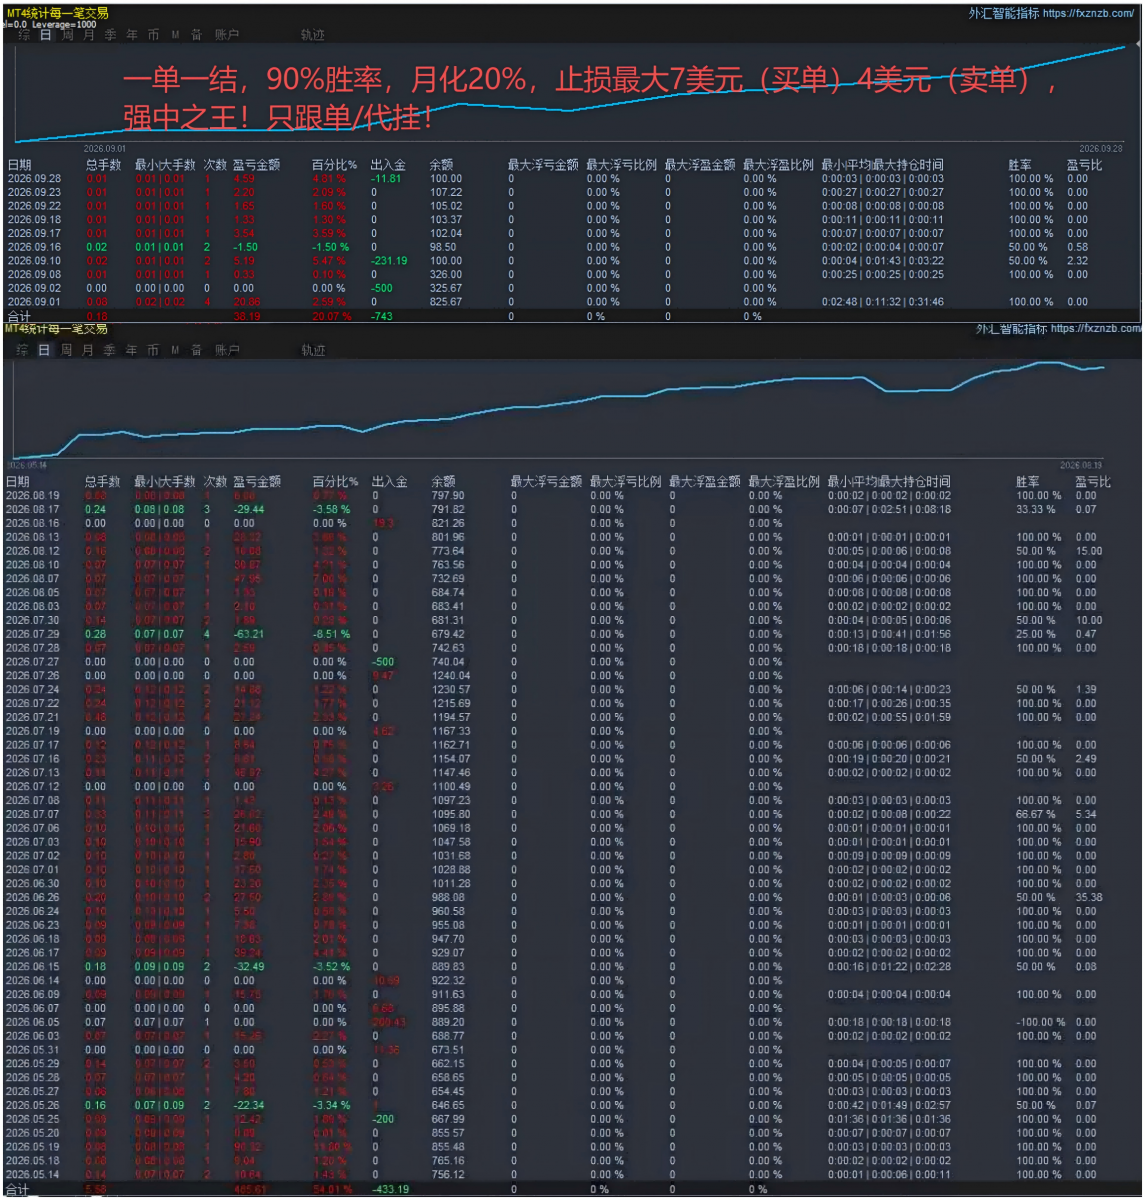Click the 最大浮亏金额 header in lower table
The height and width of the screenshot is (1200, 1145).
click(547, 482)
